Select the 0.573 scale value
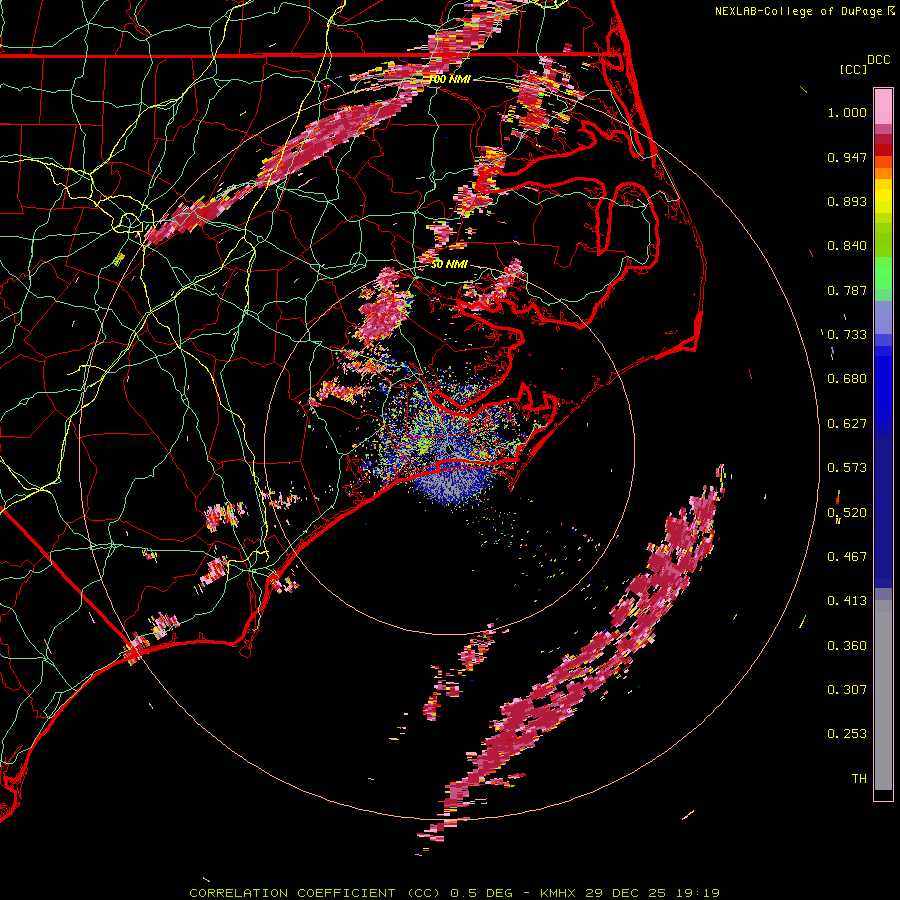Viewport: 900px width, 900px height. pyautogui.click(x=847, y=468)
